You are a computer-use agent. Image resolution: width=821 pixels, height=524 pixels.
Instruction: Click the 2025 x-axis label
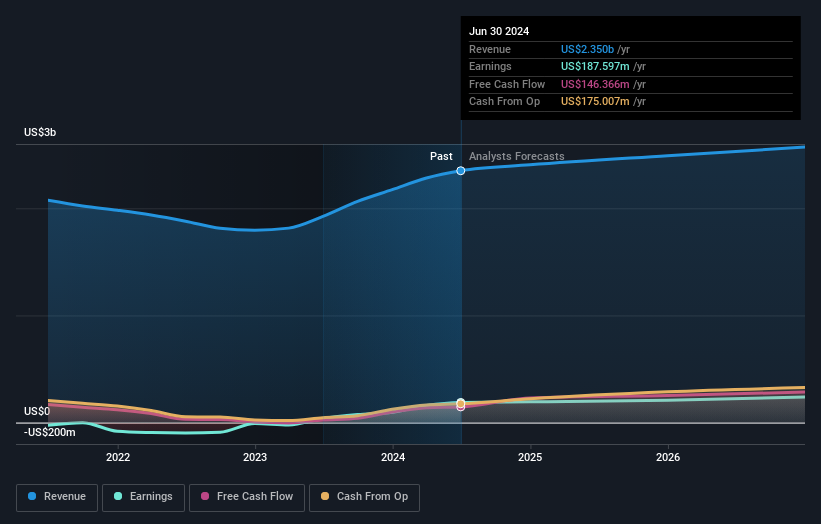tap(530, 457)
